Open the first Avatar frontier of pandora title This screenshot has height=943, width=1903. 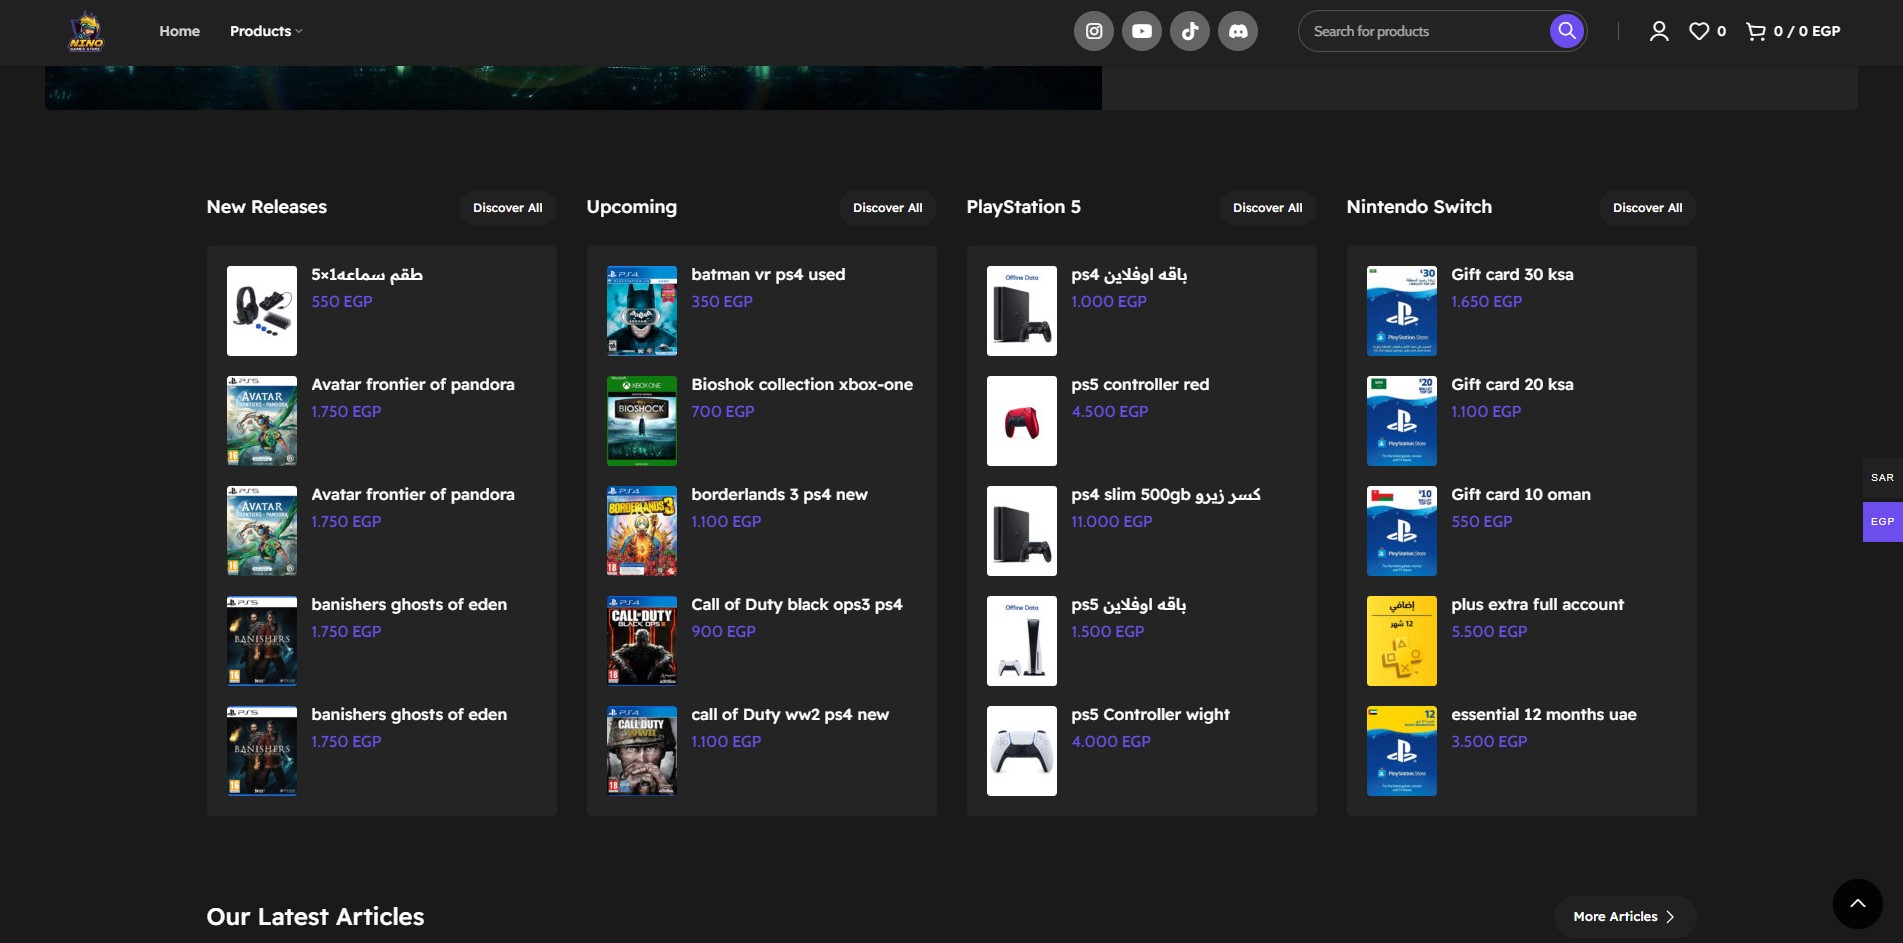pos(413,385)
